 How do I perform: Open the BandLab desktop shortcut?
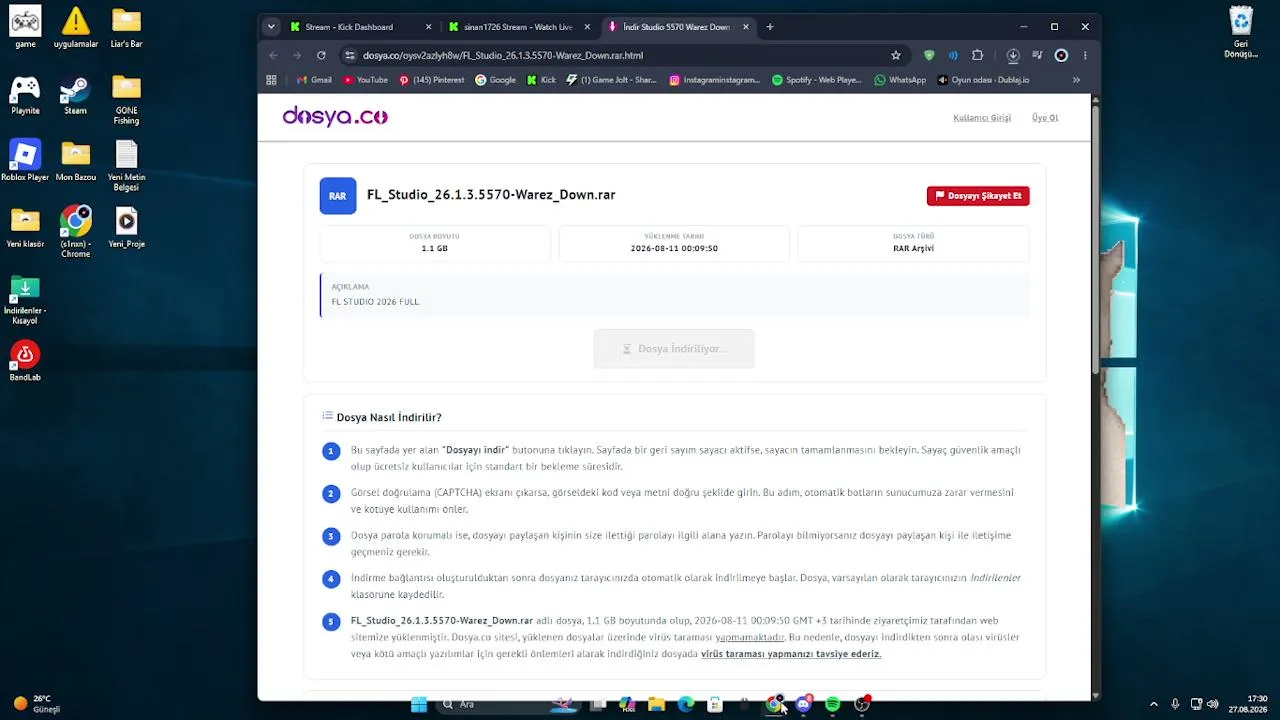click(x=25, y=361)
